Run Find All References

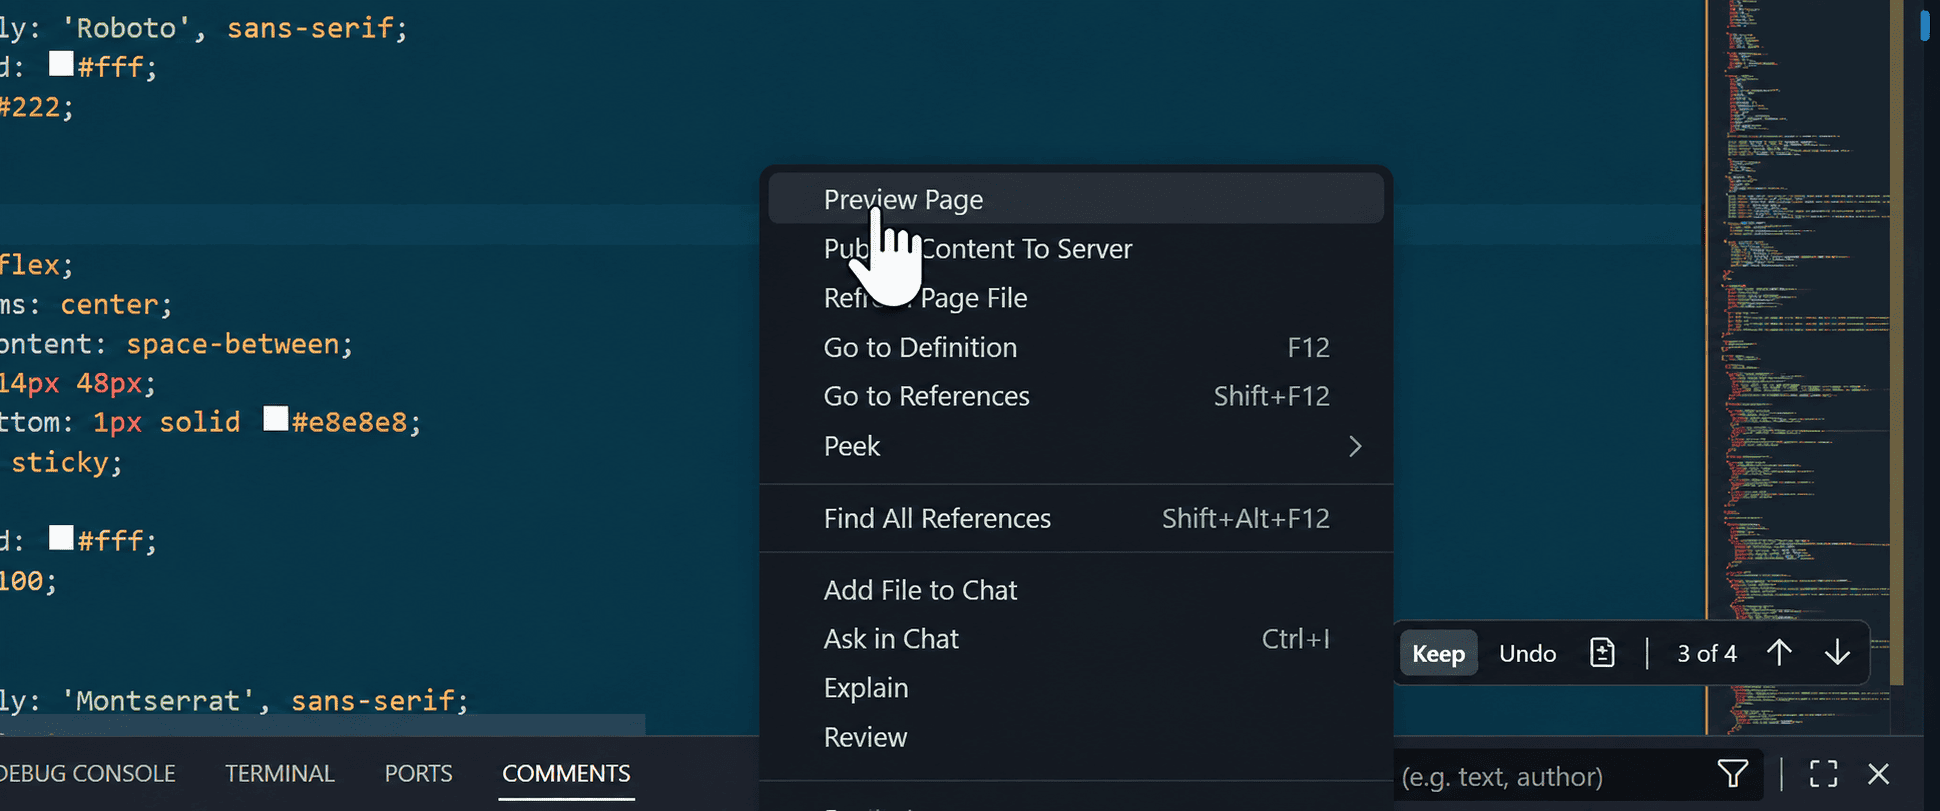[x=1076, y=518]
